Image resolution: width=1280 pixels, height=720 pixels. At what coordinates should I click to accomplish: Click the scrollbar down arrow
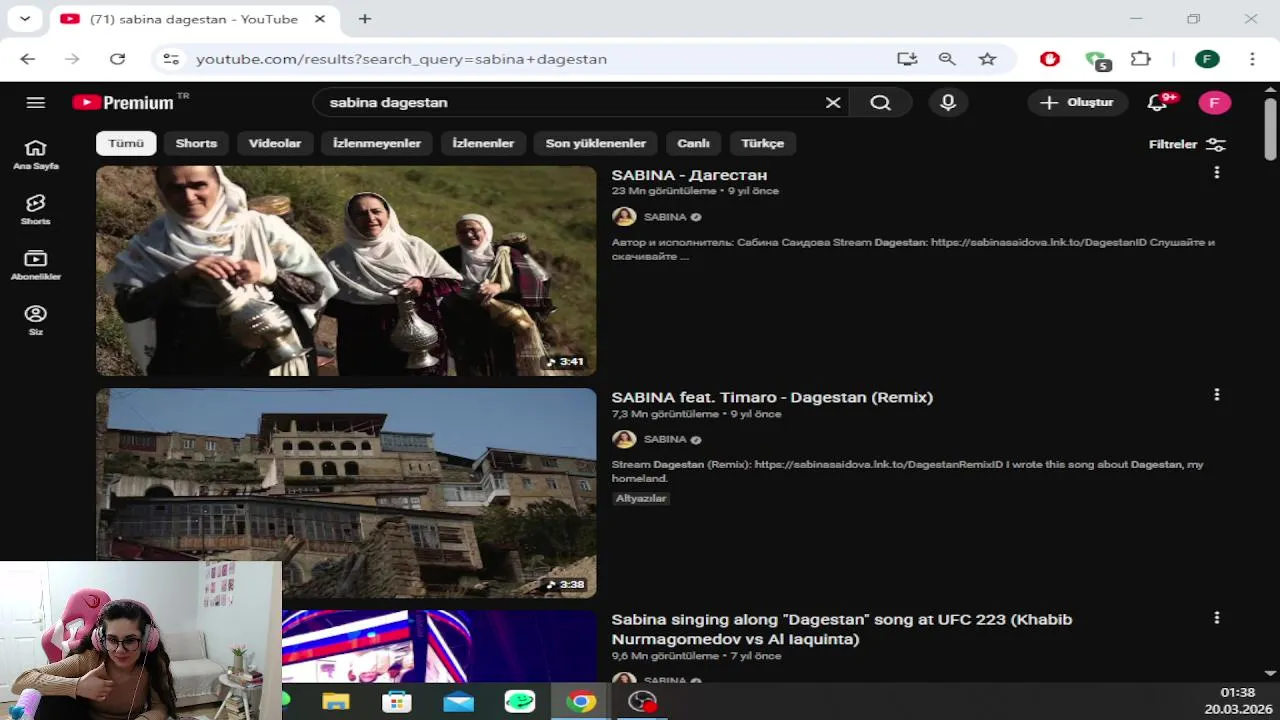point(1270,673)
